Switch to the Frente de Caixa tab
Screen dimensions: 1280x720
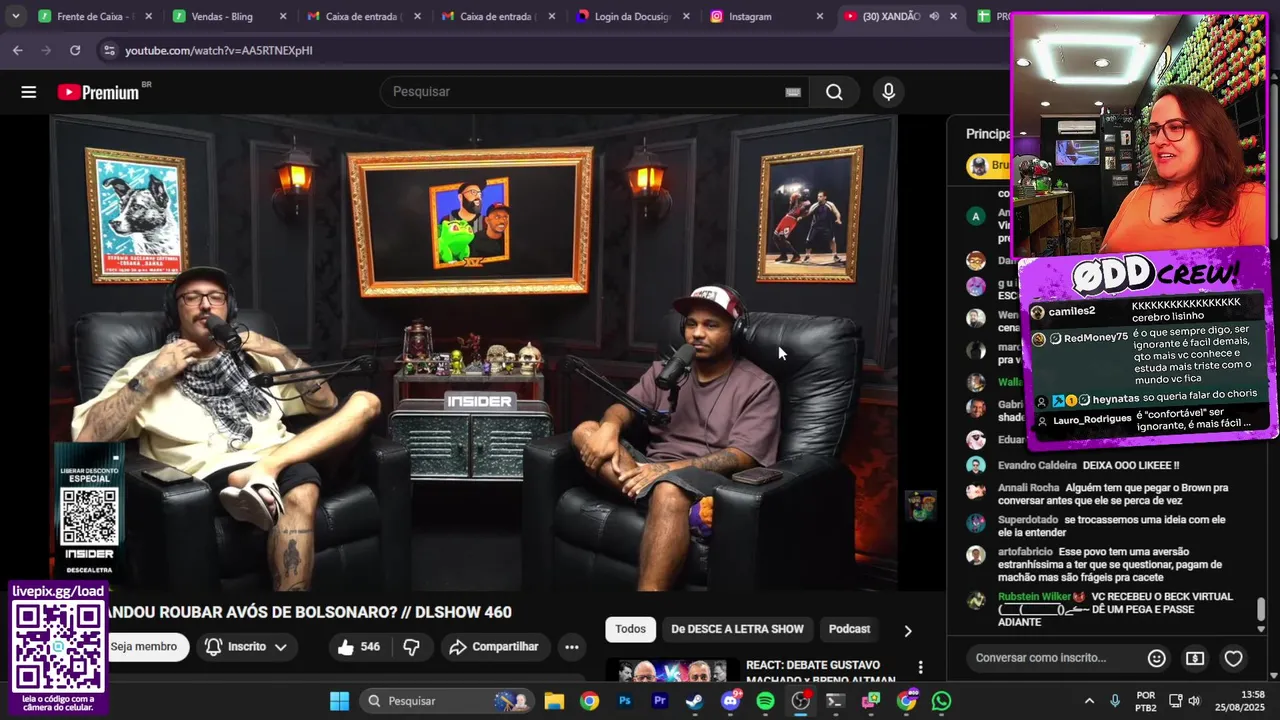[96, 17]
